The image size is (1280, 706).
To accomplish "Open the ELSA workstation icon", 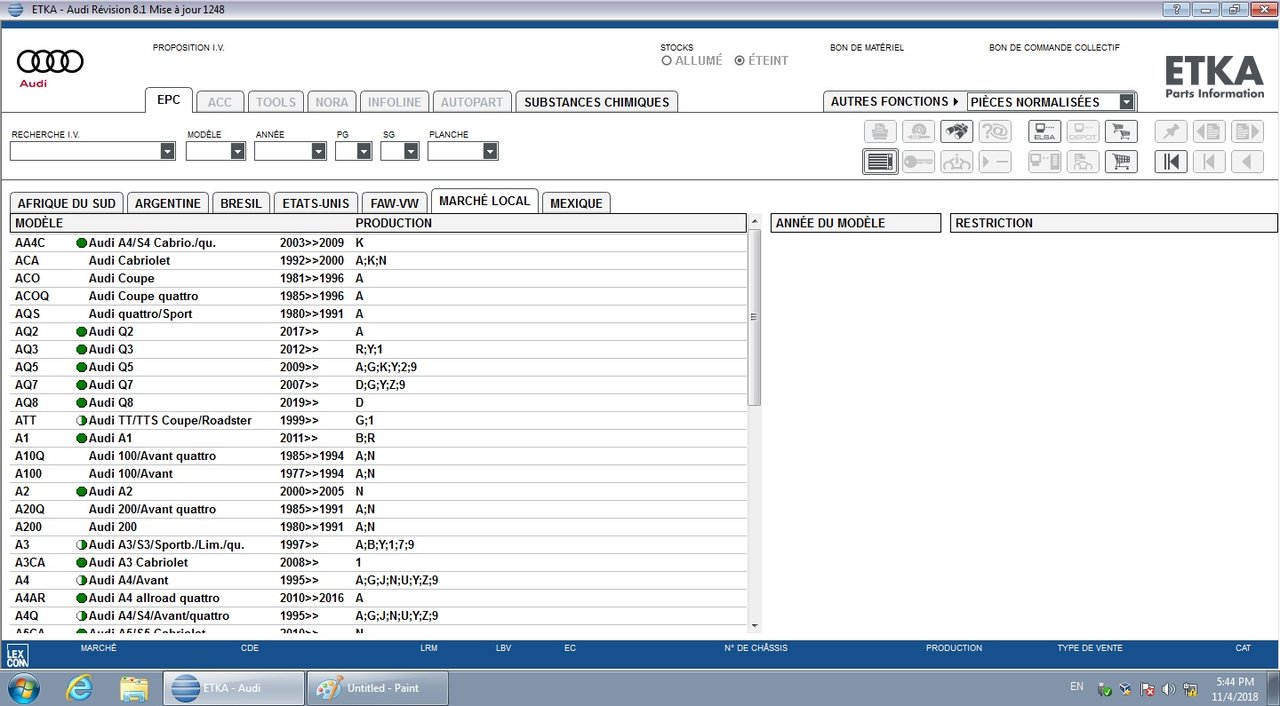I will [1044, 131].
